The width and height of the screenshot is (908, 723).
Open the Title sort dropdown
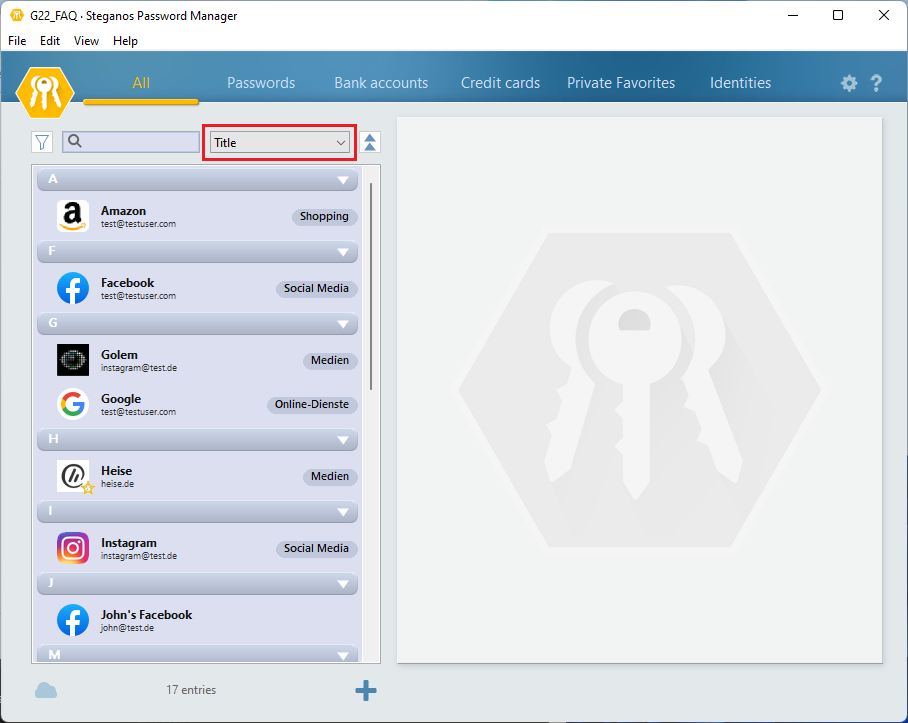click(280, 143)
